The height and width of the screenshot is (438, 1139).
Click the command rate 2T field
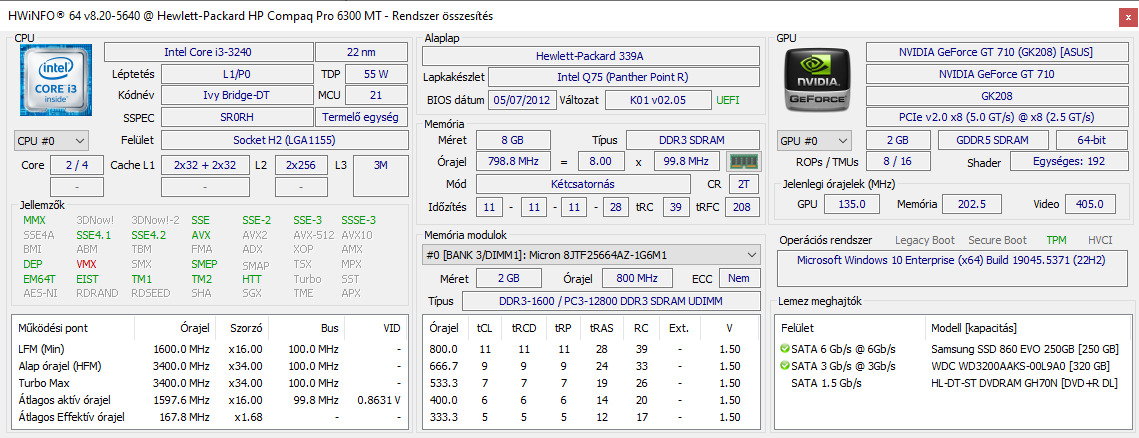744,184
